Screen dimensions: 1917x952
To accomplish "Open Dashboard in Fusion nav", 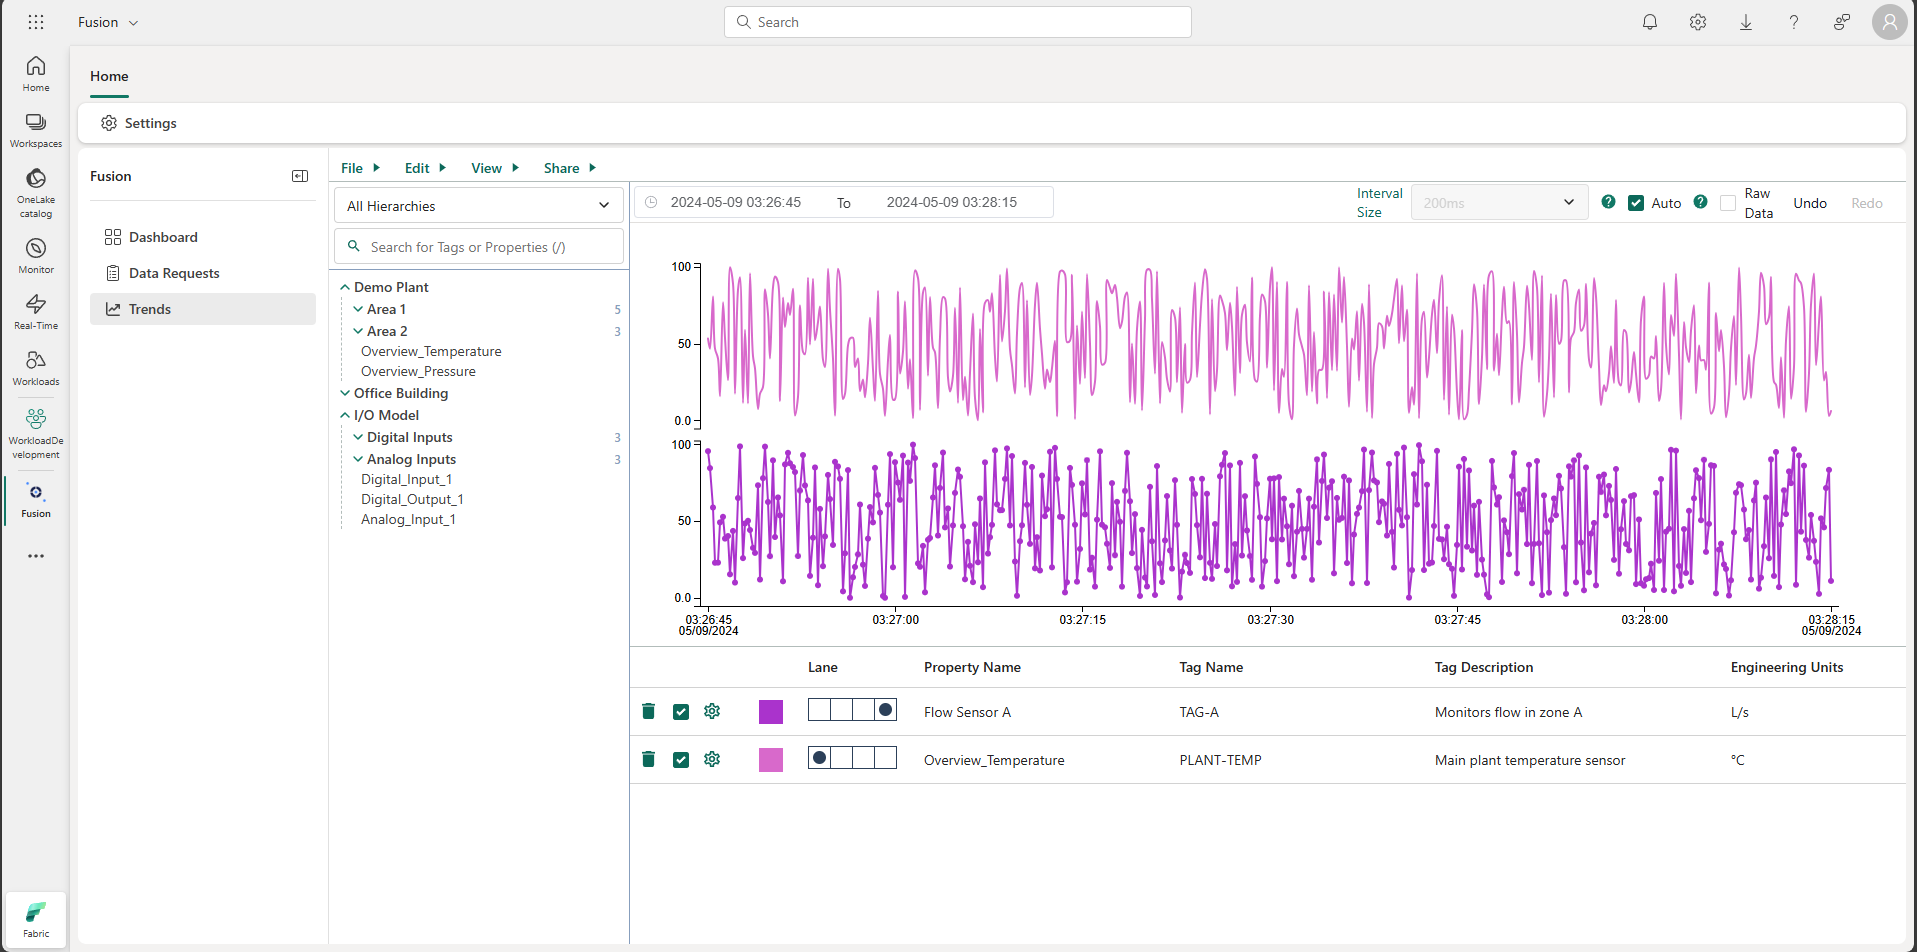I will [x=203, y=237].
